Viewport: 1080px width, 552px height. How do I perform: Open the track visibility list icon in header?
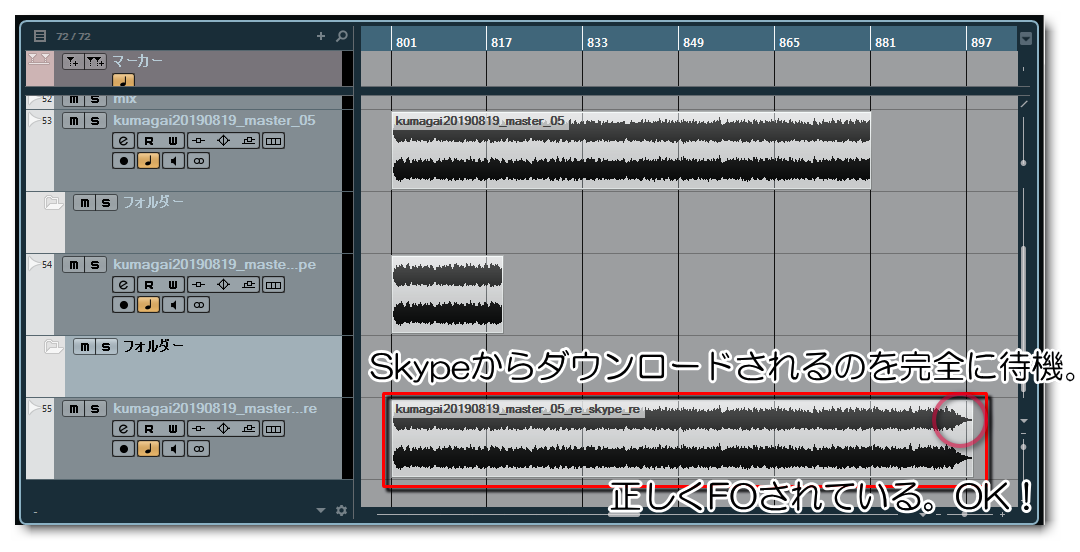tap(40, 36)
